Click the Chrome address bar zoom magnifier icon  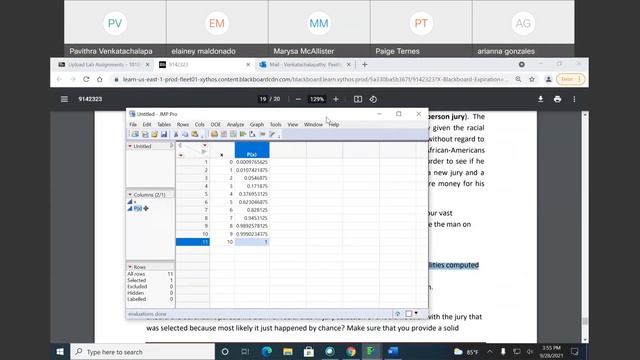(518, 79)
